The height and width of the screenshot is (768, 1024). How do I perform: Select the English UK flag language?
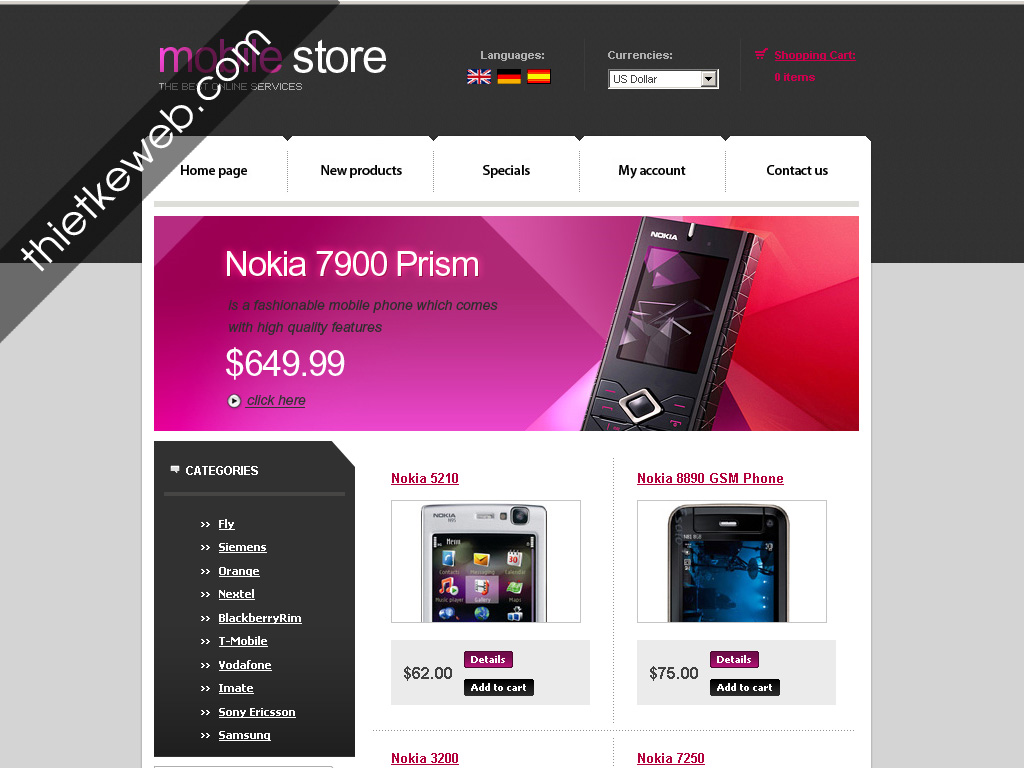coord(479,77)
